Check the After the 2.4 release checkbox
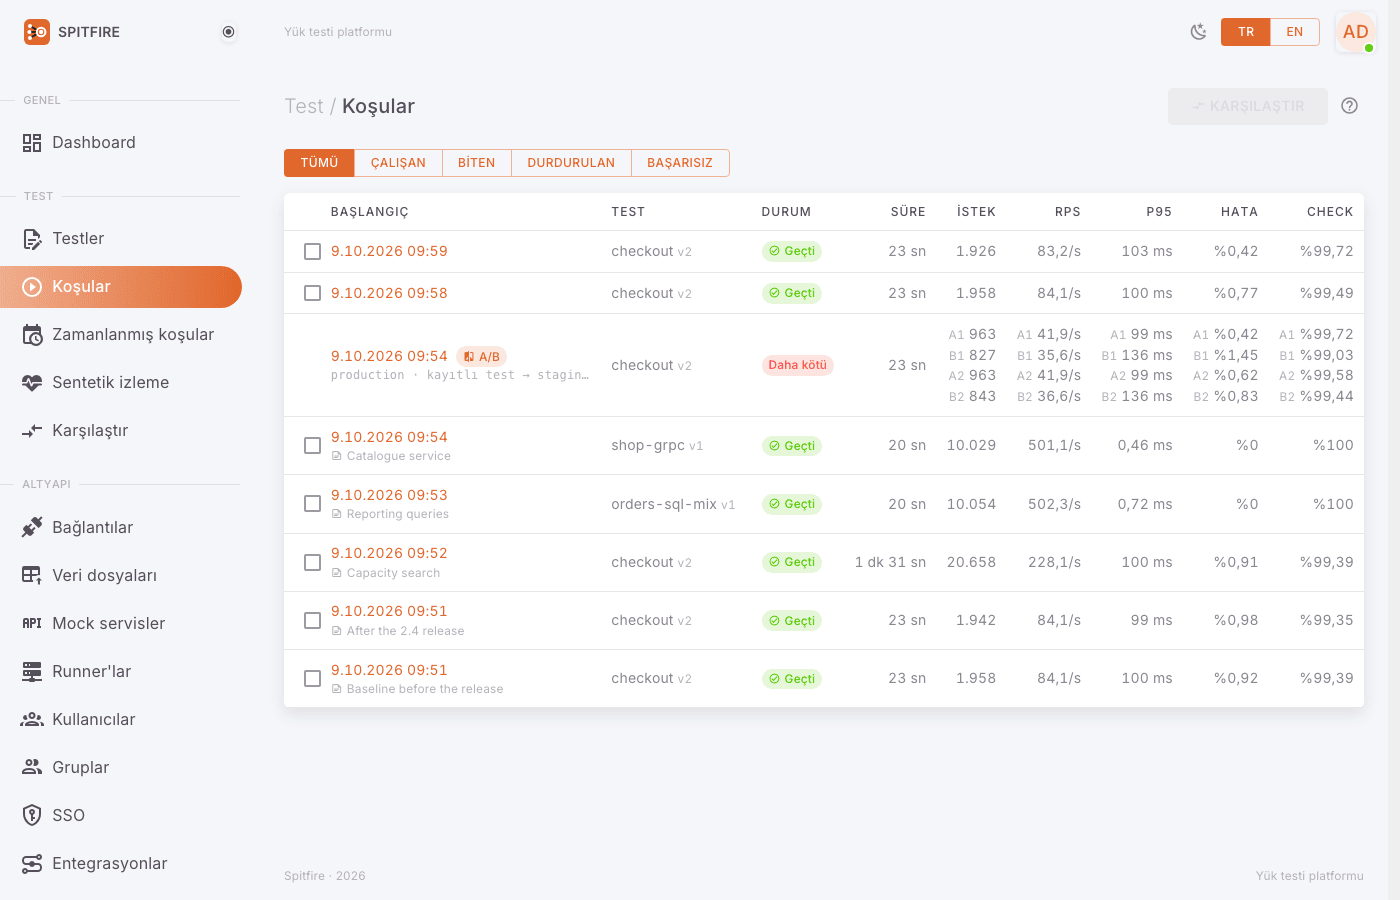The image size is (1400, 900). point(313,621)
